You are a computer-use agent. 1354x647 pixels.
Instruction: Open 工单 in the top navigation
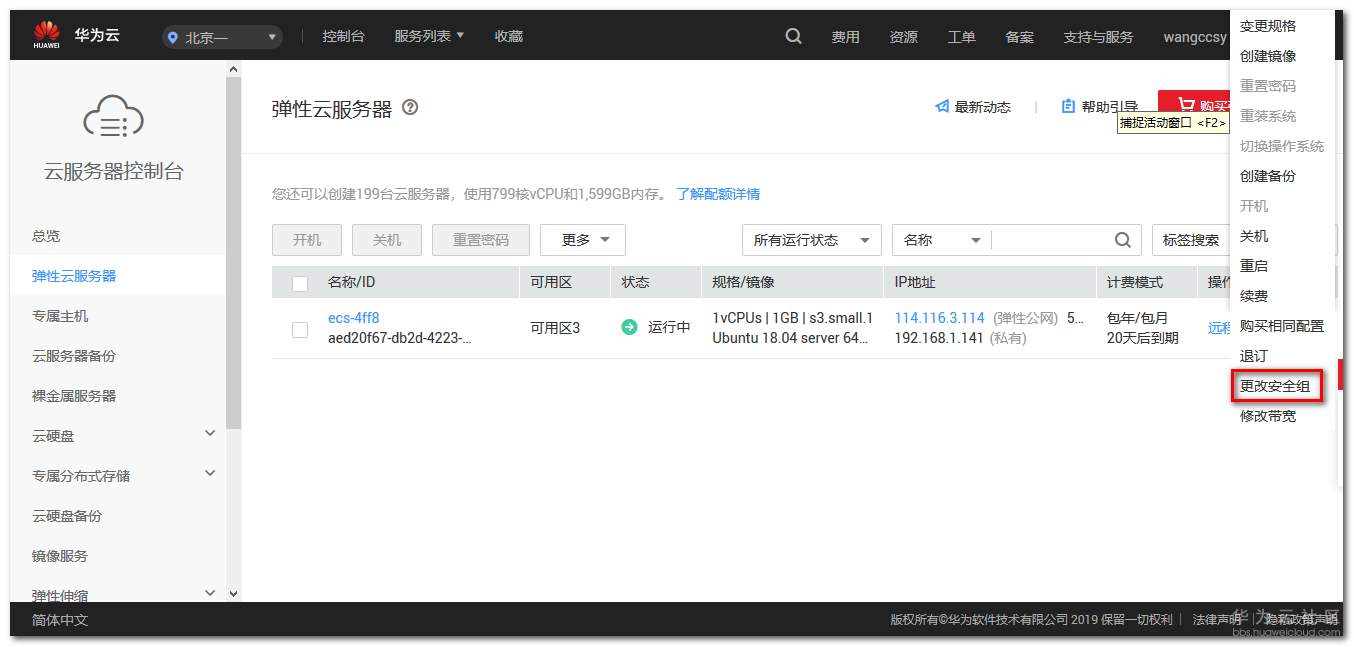[x=962, y=37]
